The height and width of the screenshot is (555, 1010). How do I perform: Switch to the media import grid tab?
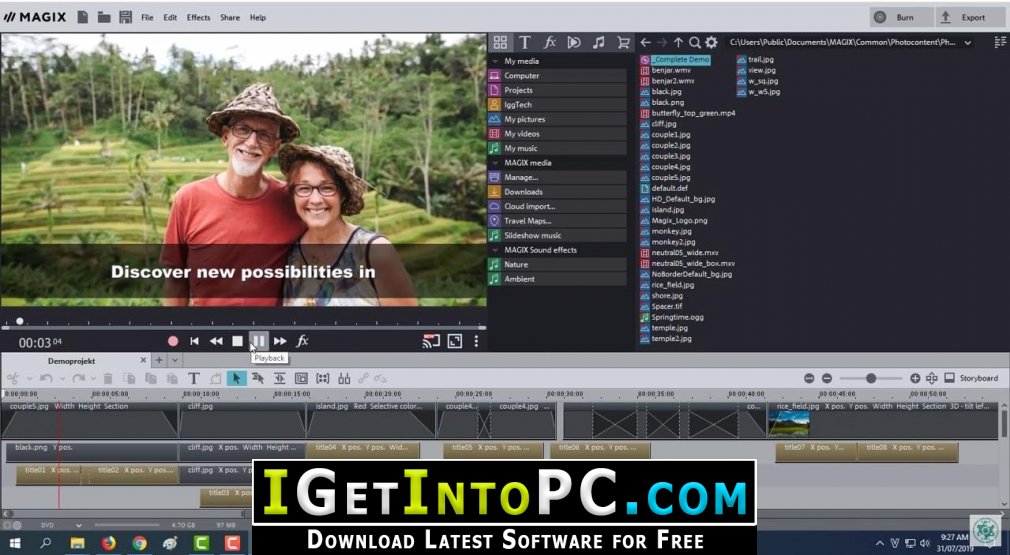pos(500,42)
